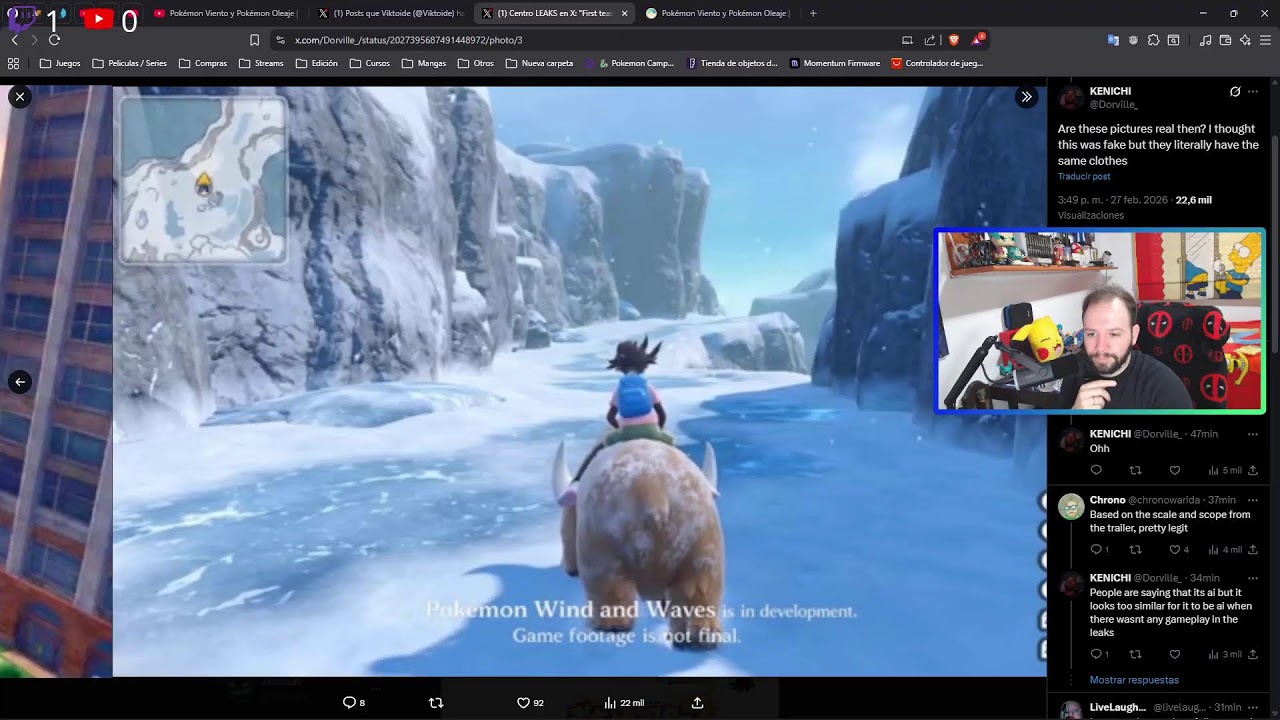Open the 'Mangas' bookmarks folder
This screenshot has height=720, width=1280.
[x=423, y=63]
